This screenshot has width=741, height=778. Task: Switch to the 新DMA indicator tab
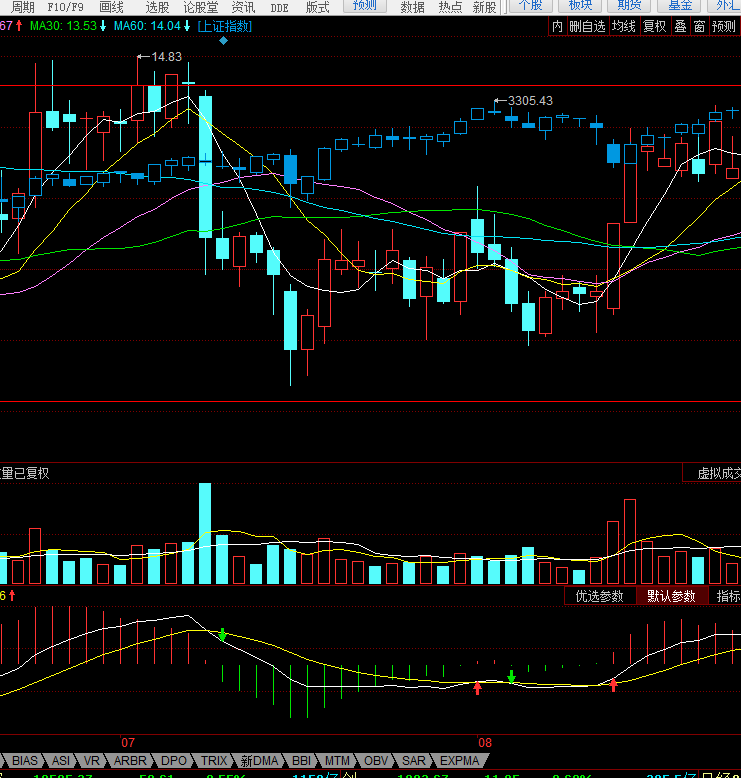pyautogui.click(x=259, y=760)
